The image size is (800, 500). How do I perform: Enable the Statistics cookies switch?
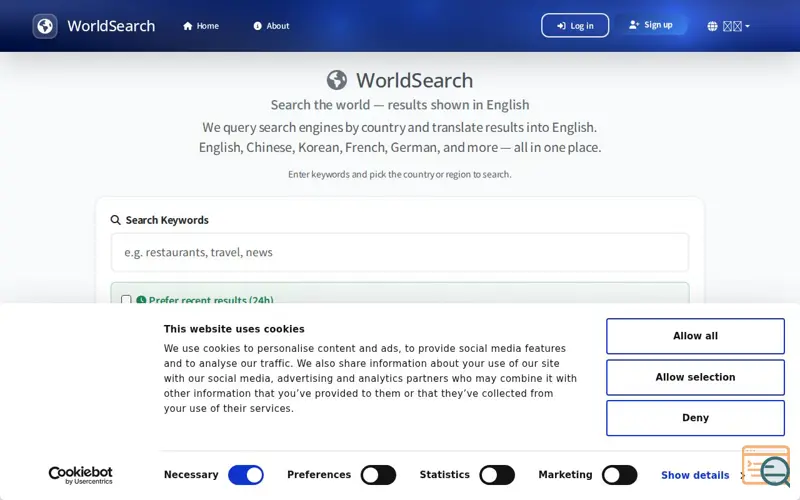pos(497,475)
